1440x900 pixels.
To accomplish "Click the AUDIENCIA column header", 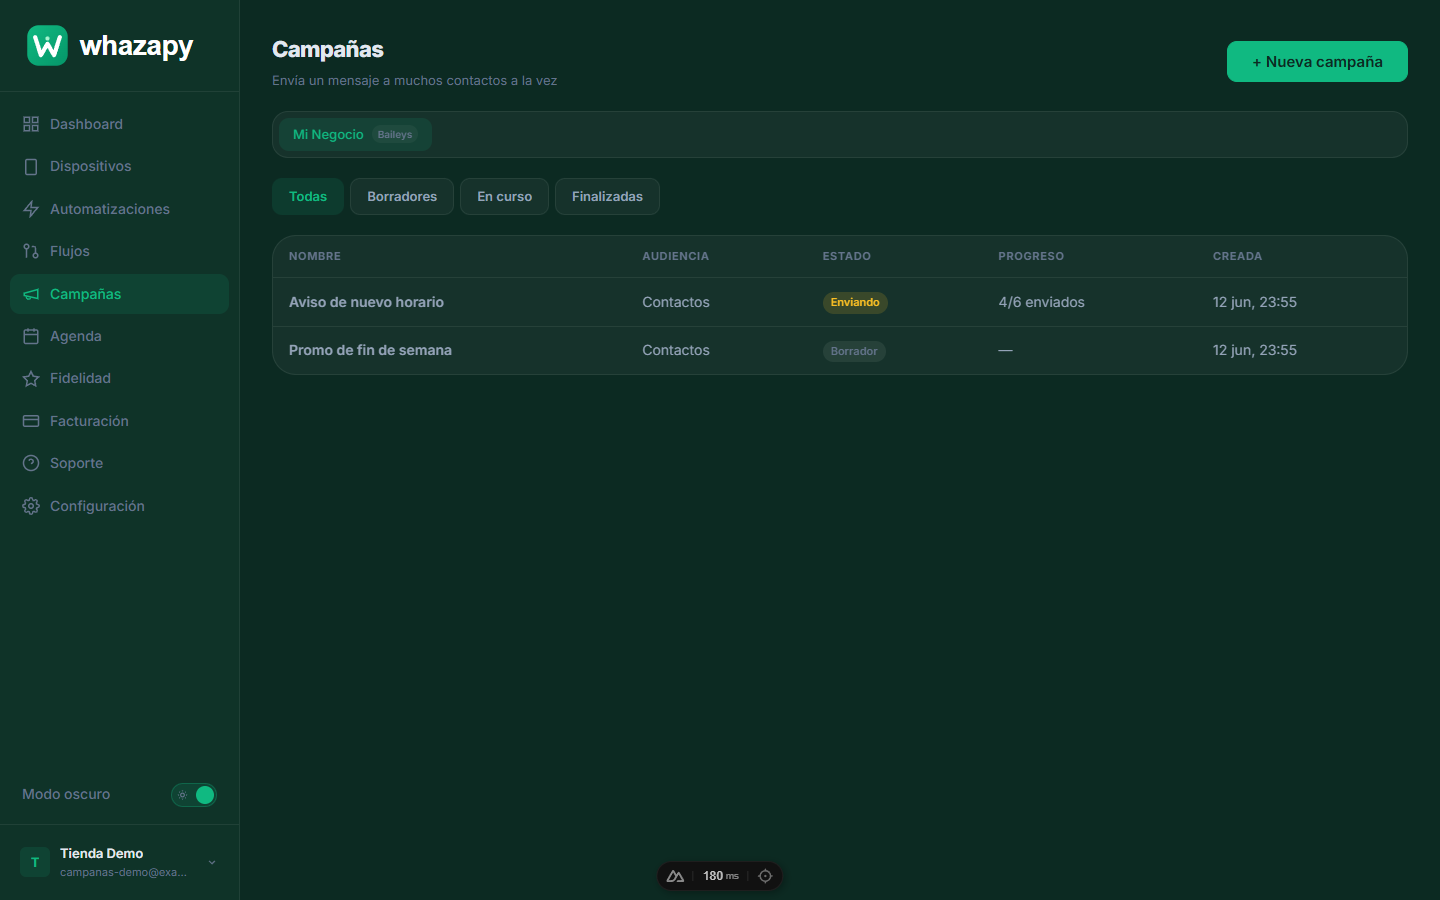I will coord(675,256).
